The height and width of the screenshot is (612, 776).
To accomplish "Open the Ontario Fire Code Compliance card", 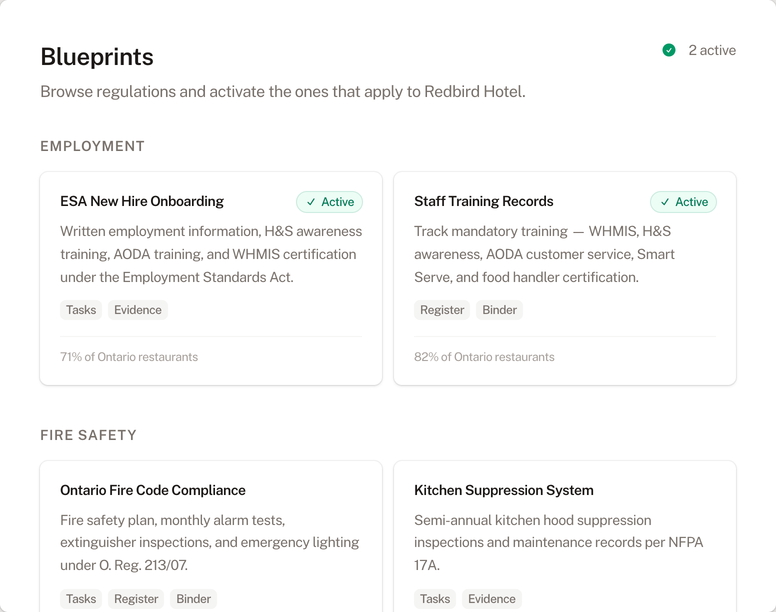I will click(x=152, y=490).
